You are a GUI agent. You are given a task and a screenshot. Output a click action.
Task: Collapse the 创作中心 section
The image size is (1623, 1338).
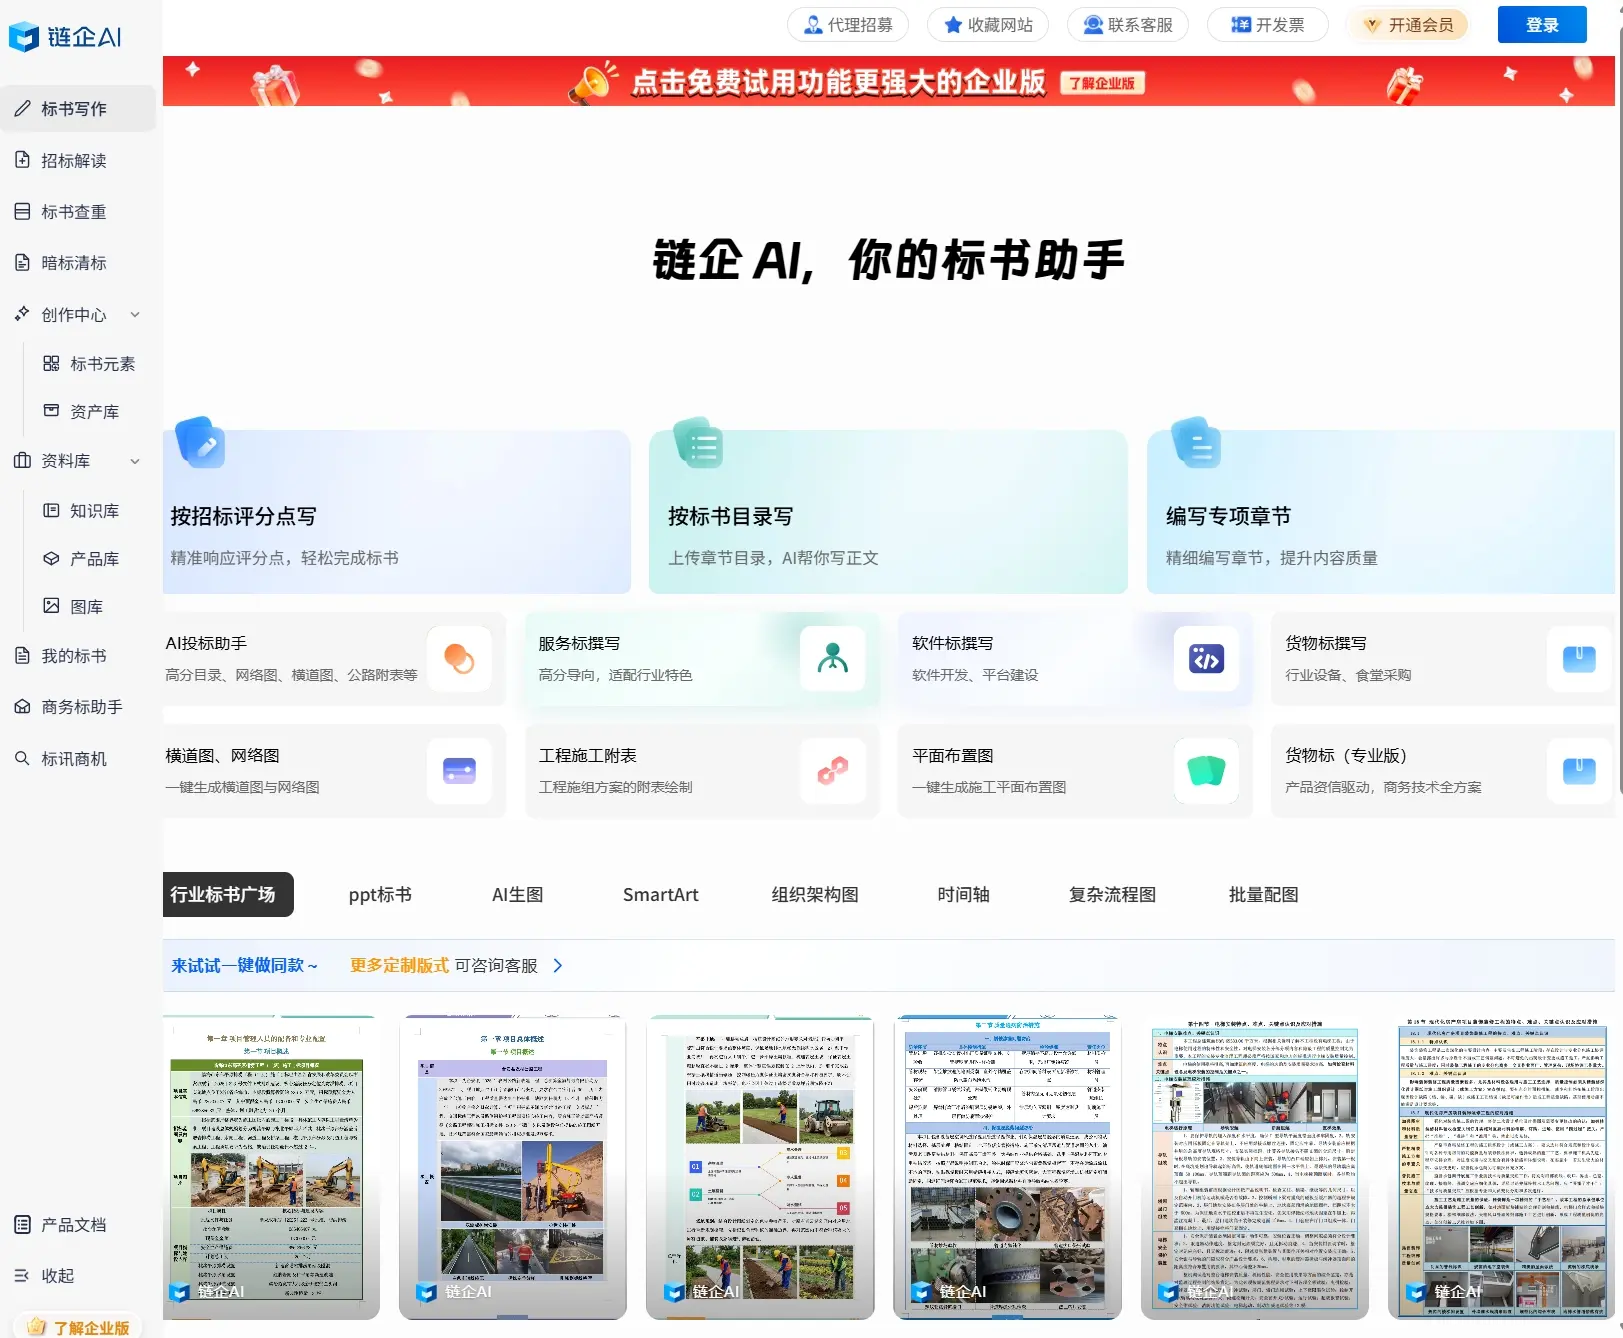pos(135,315)
